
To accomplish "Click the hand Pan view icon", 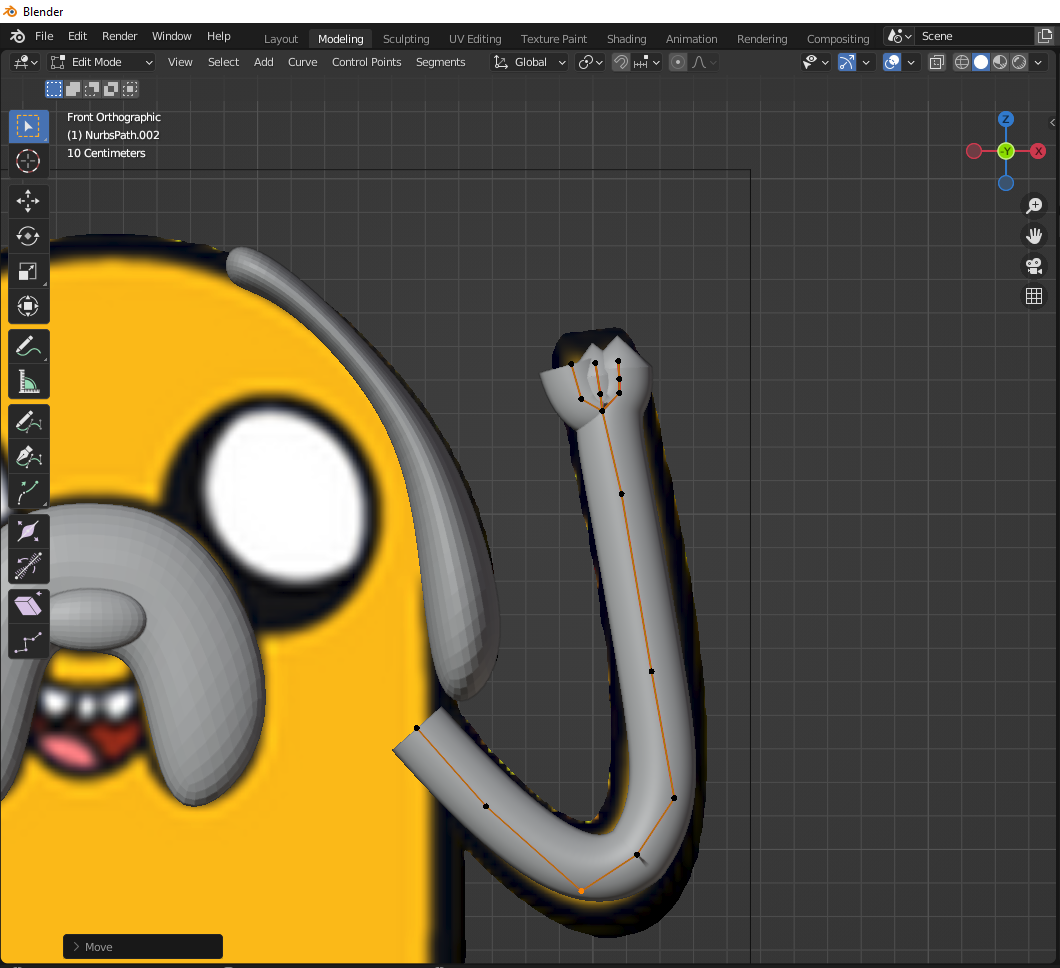I will click(x=1034, y=236).
